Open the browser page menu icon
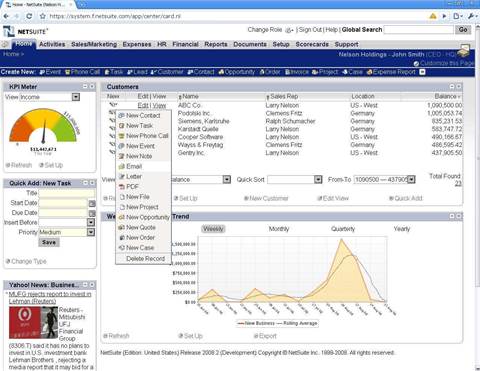Viewport: 480px width, 371px height. (458, 16)
